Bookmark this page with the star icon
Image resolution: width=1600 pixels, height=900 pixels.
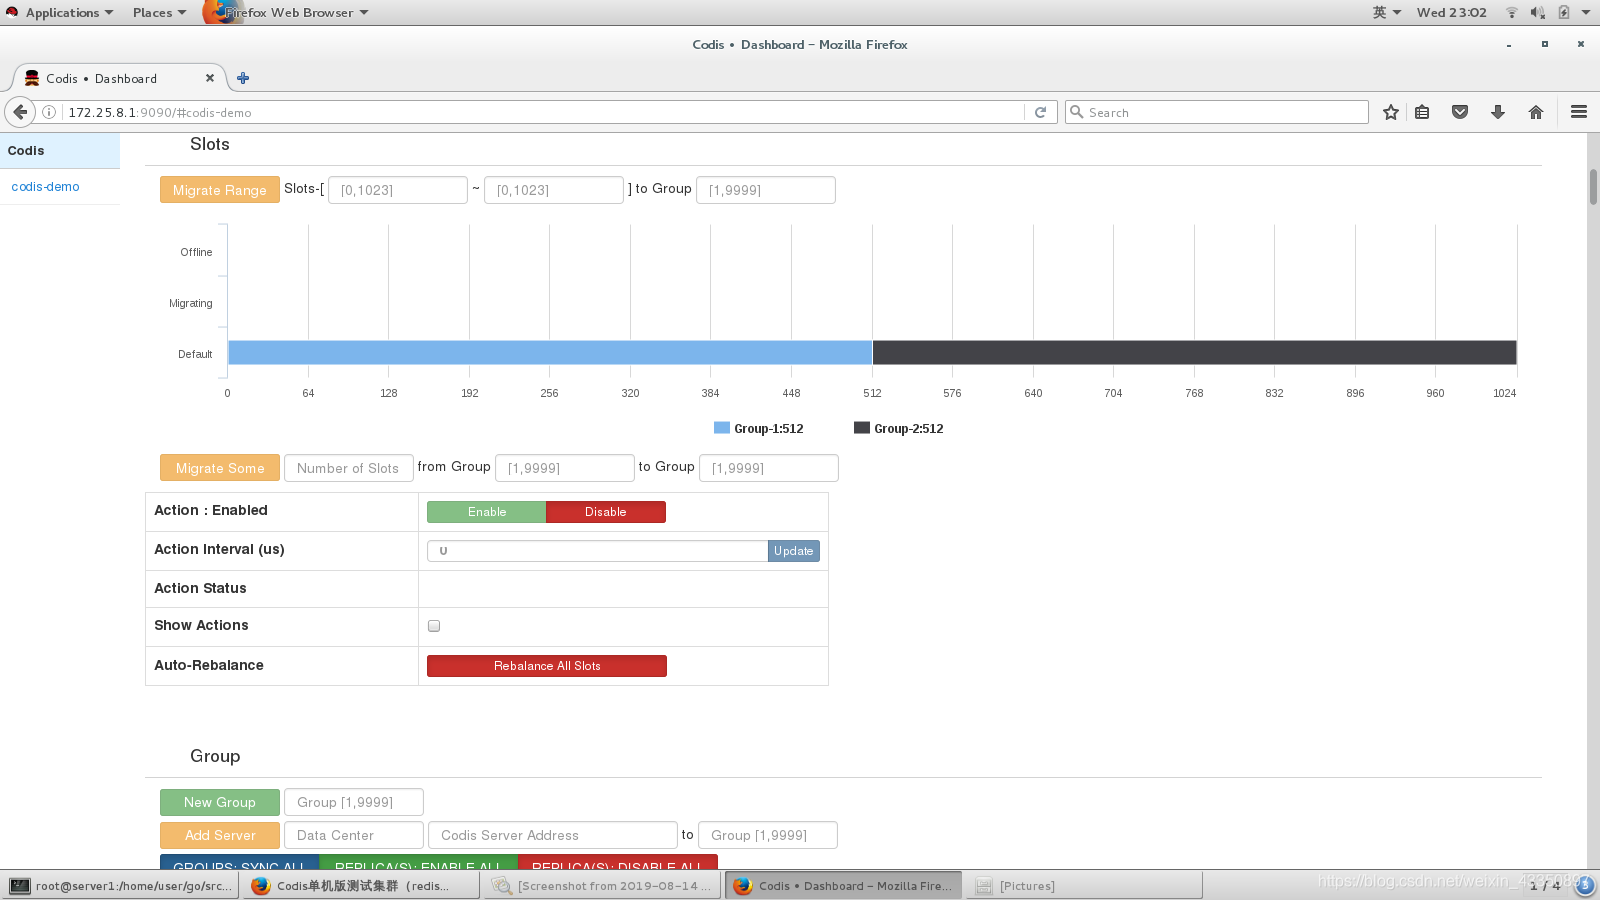[1390, 112]
